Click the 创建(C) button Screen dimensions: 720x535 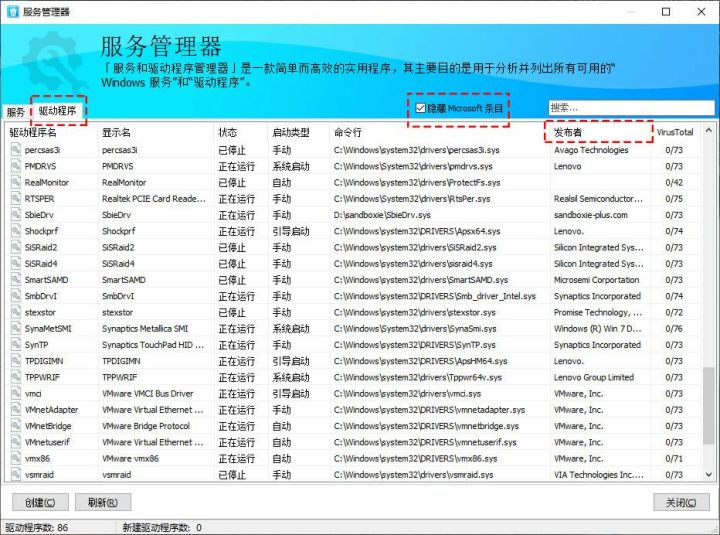(40, 502)
